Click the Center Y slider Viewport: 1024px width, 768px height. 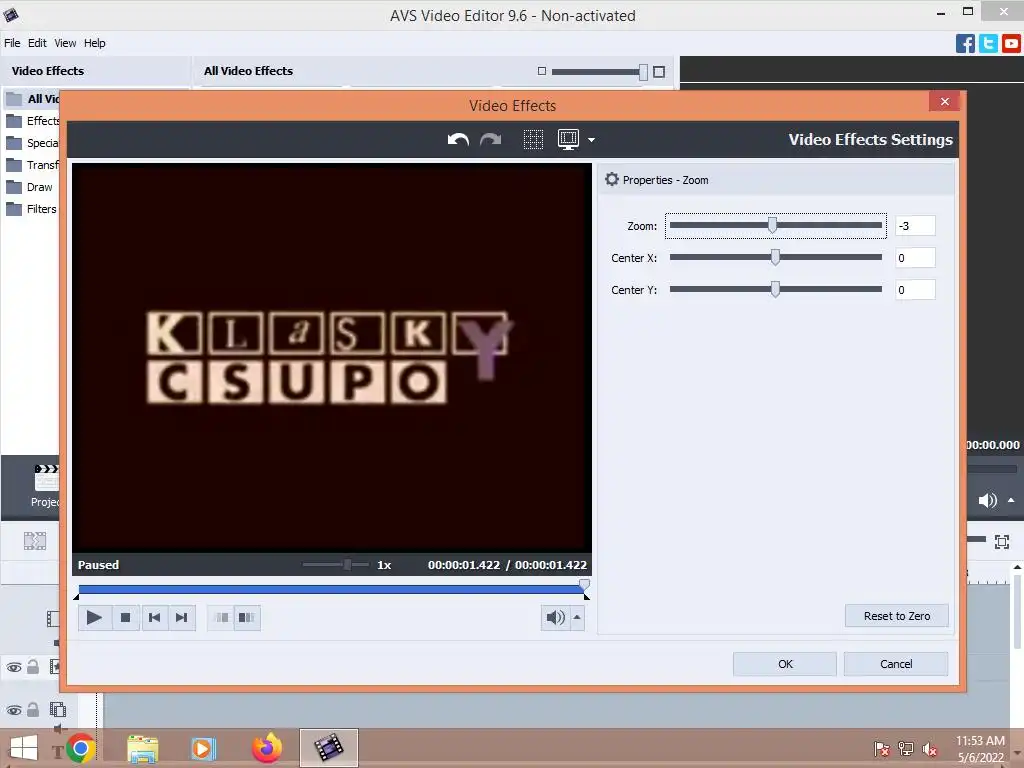click(x=776, y=289)
